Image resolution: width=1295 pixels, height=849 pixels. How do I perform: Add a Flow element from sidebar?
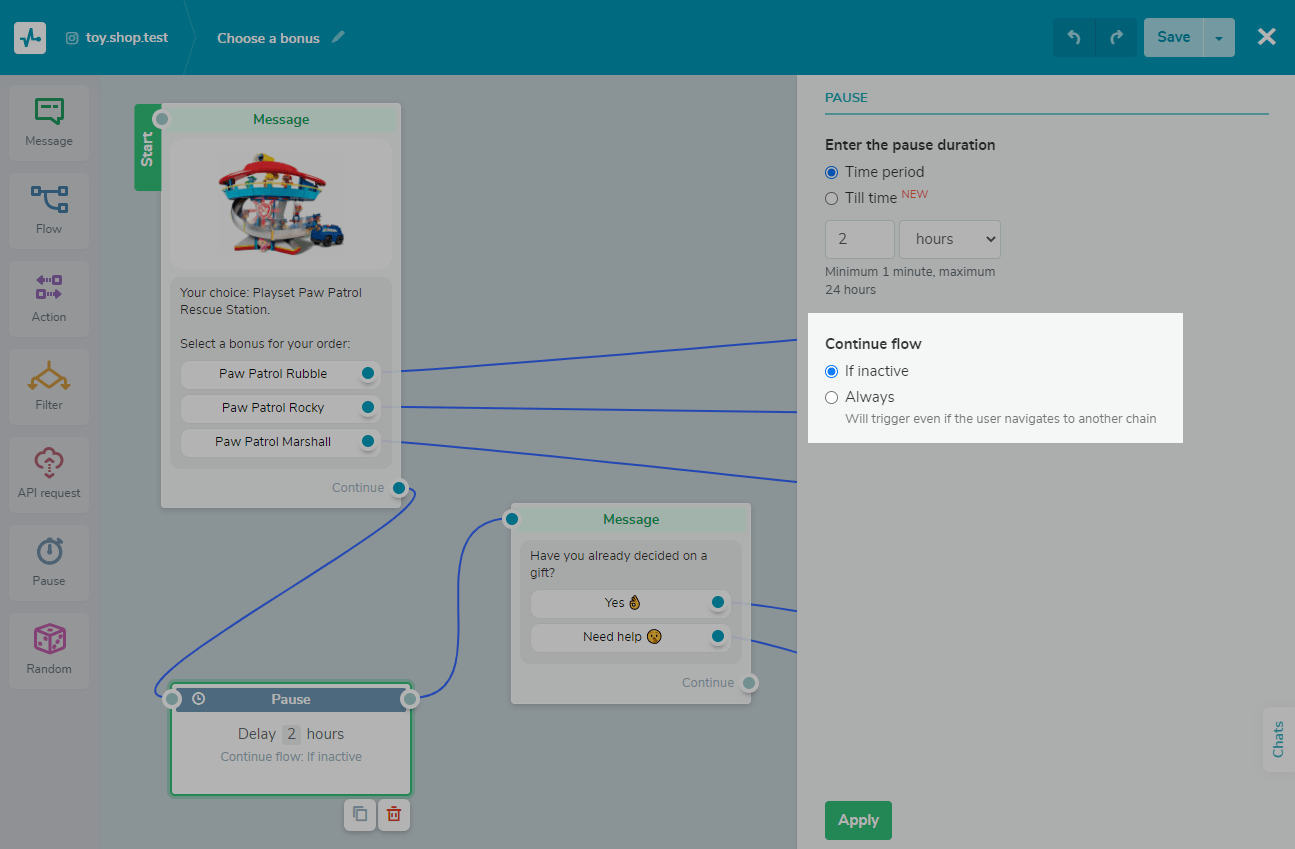coord(49,210)
